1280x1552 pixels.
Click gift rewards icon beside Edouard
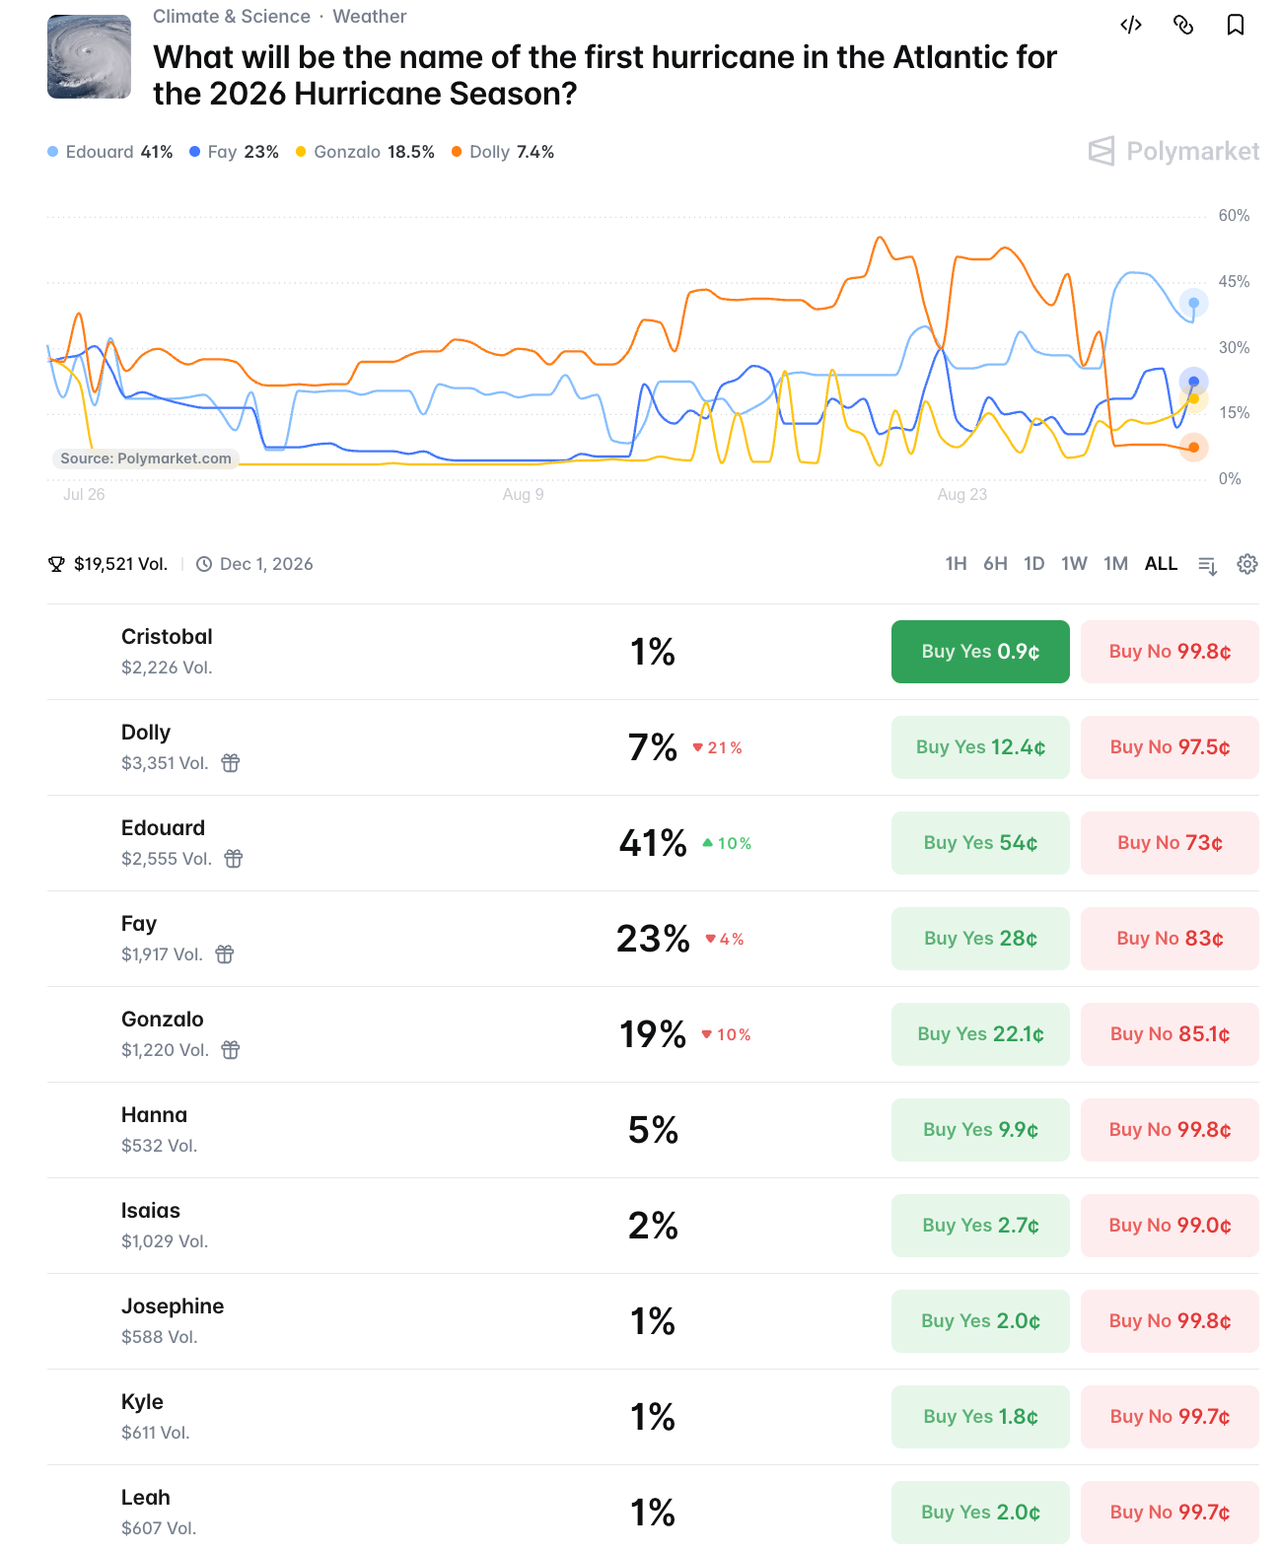point(234,859)
